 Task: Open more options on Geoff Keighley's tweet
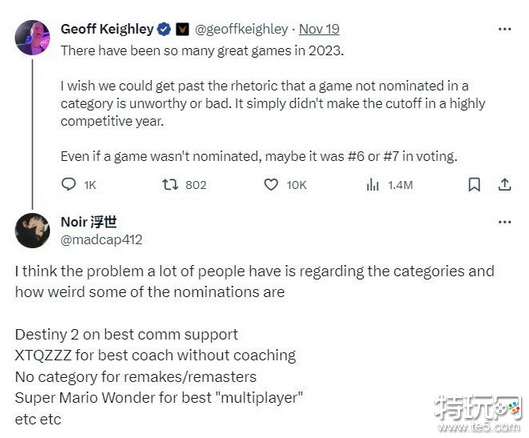[505, 29]
